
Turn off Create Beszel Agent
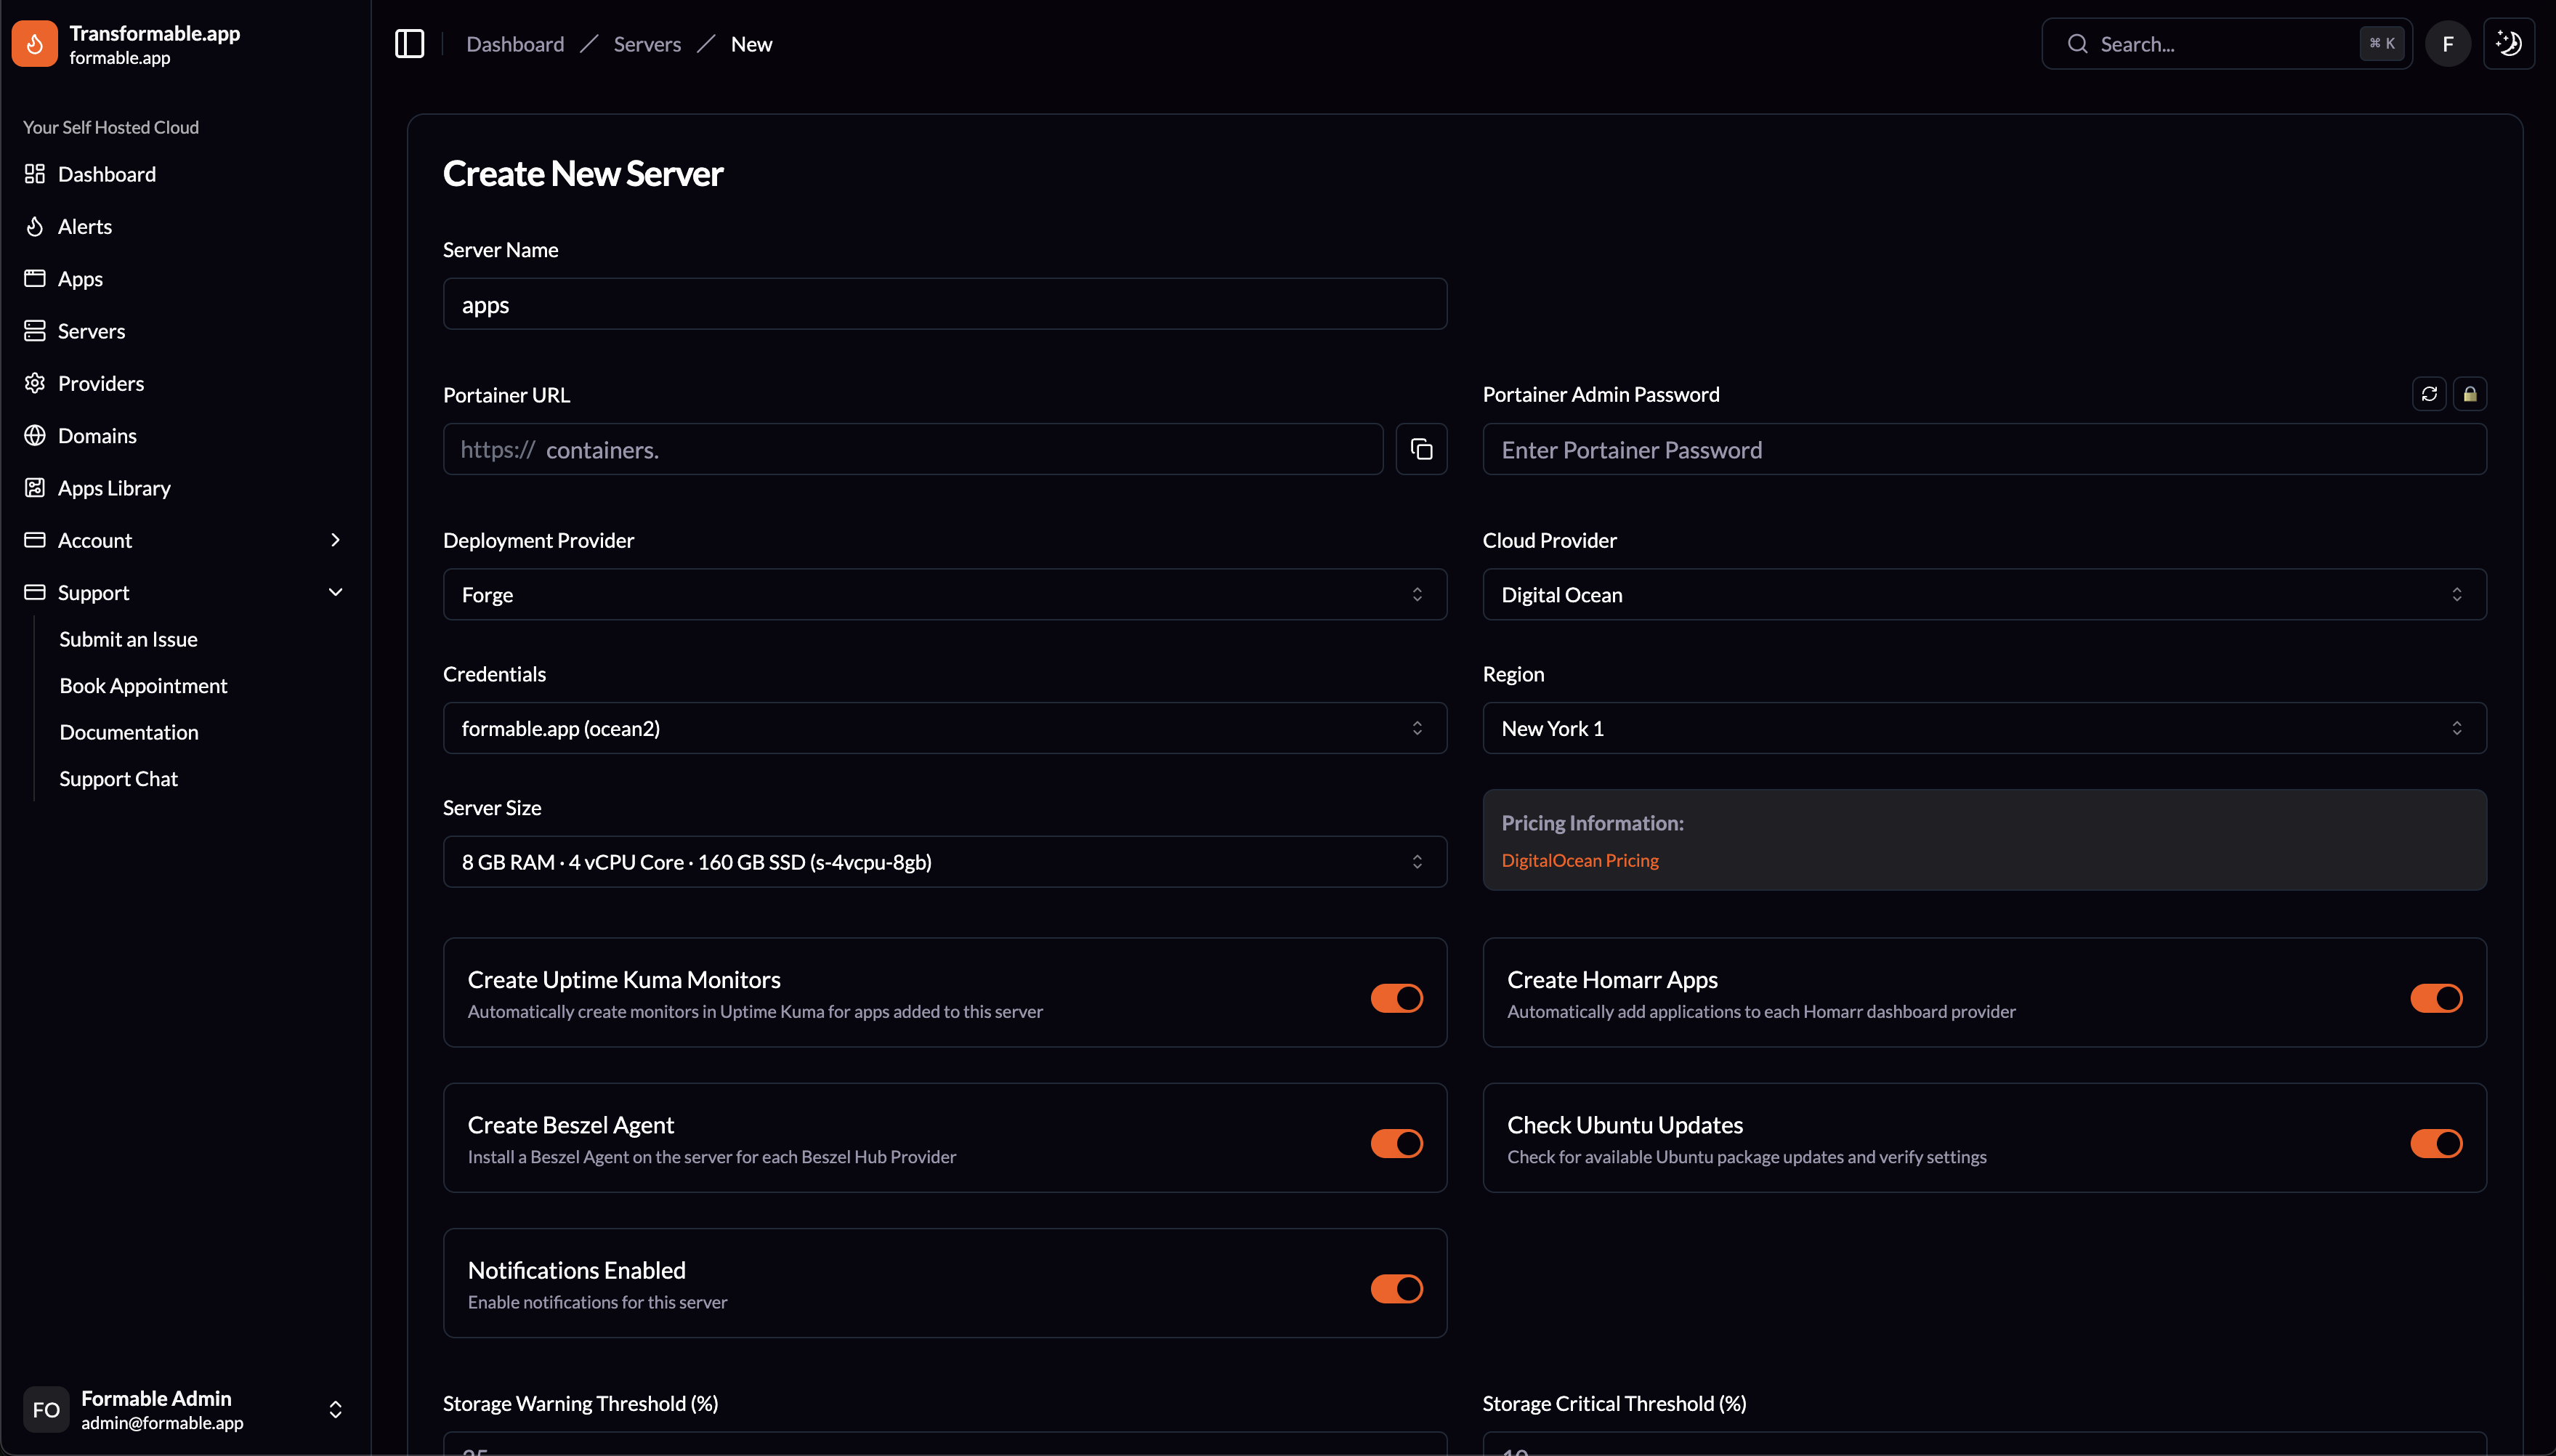pos(1396,1143)
